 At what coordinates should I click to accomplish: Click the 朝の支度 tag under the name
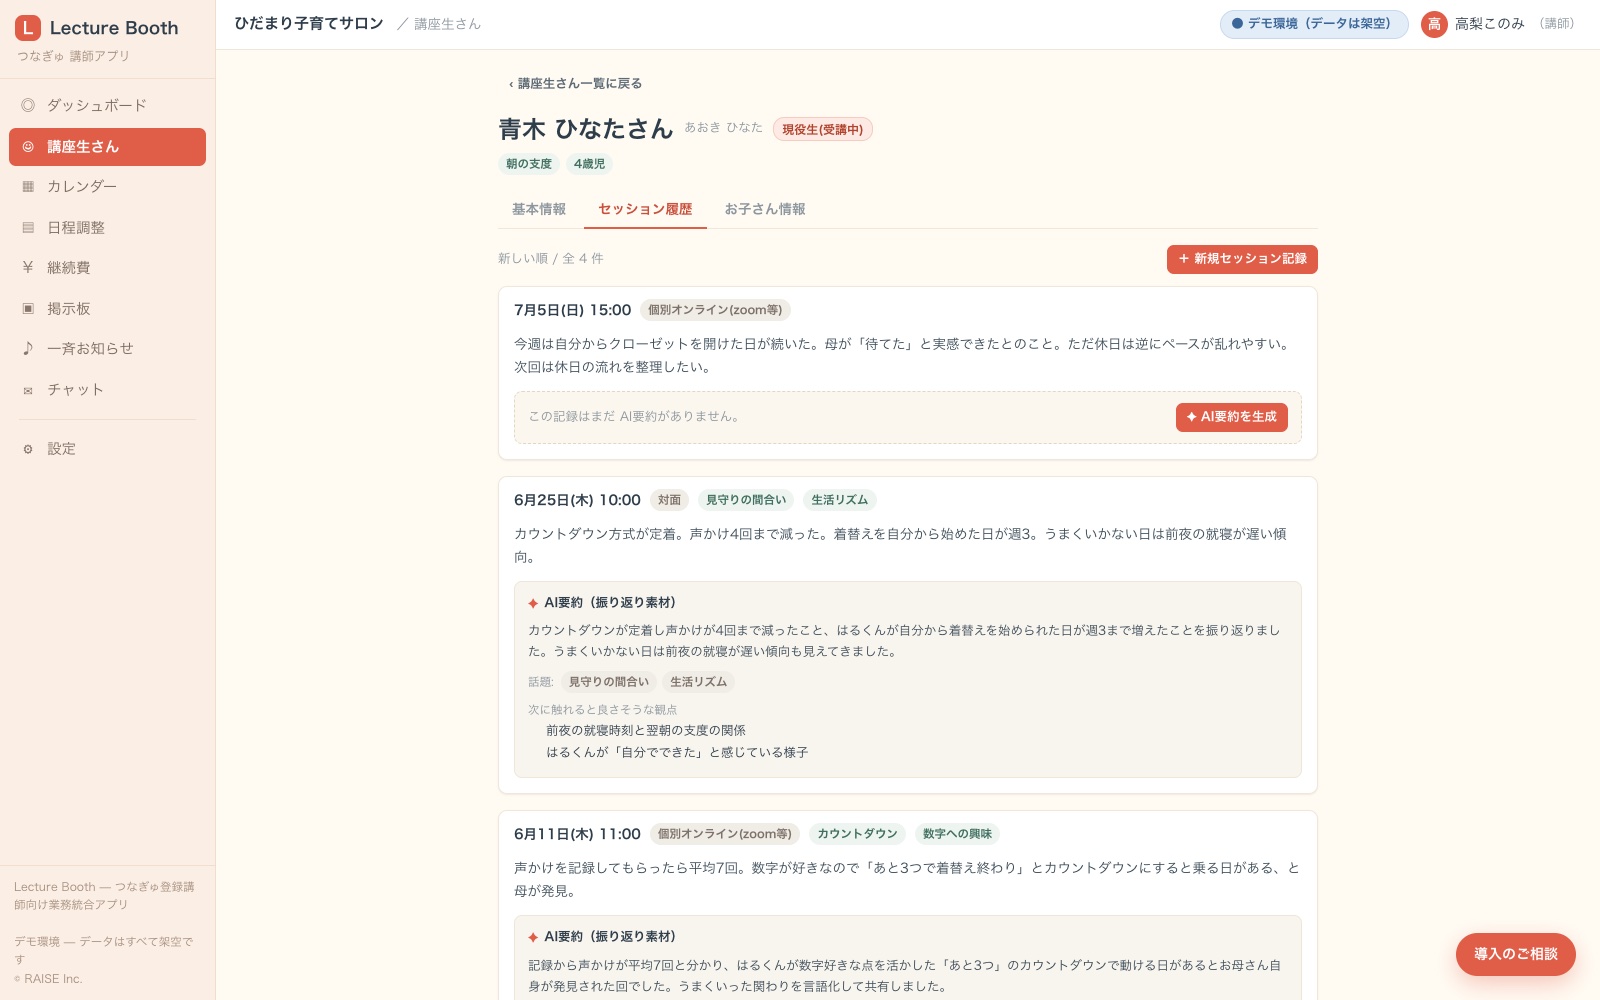[528, 164]
